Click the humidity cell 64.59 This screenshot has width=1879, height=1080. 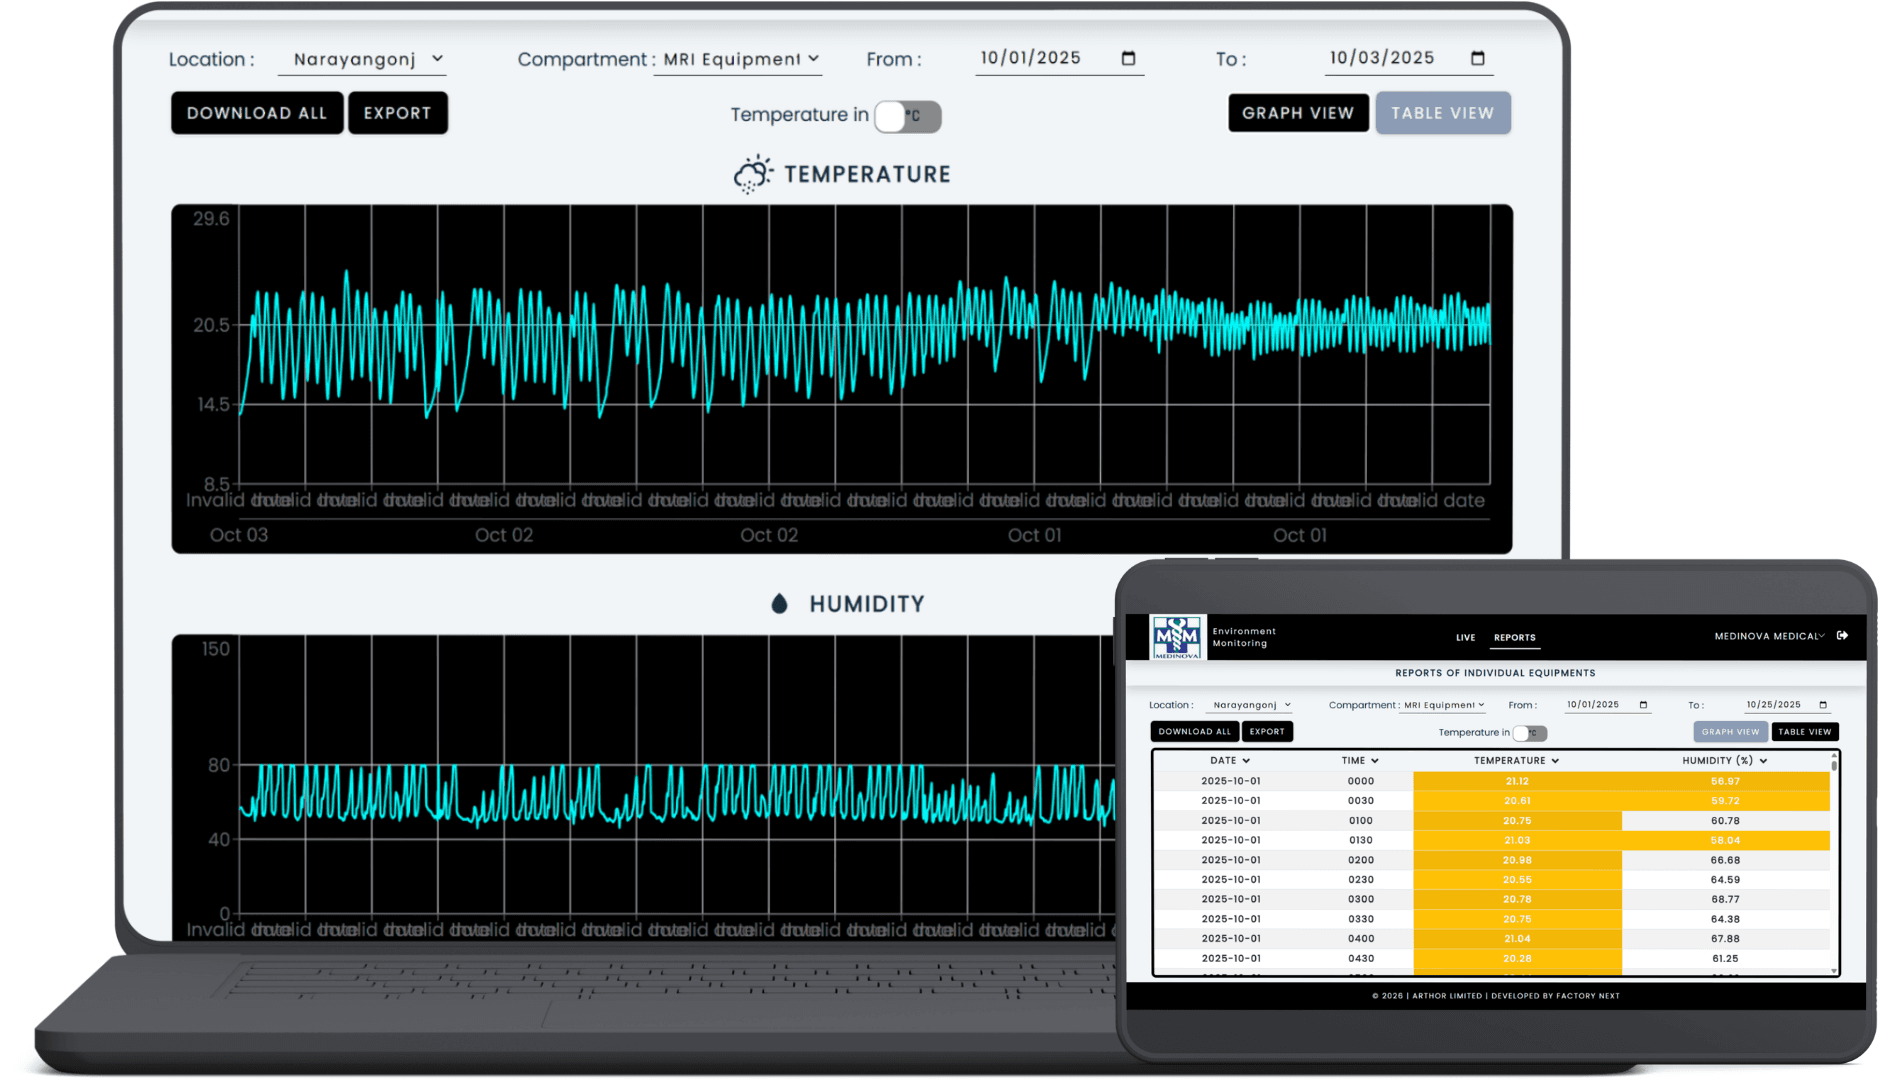coord(1725,880)
